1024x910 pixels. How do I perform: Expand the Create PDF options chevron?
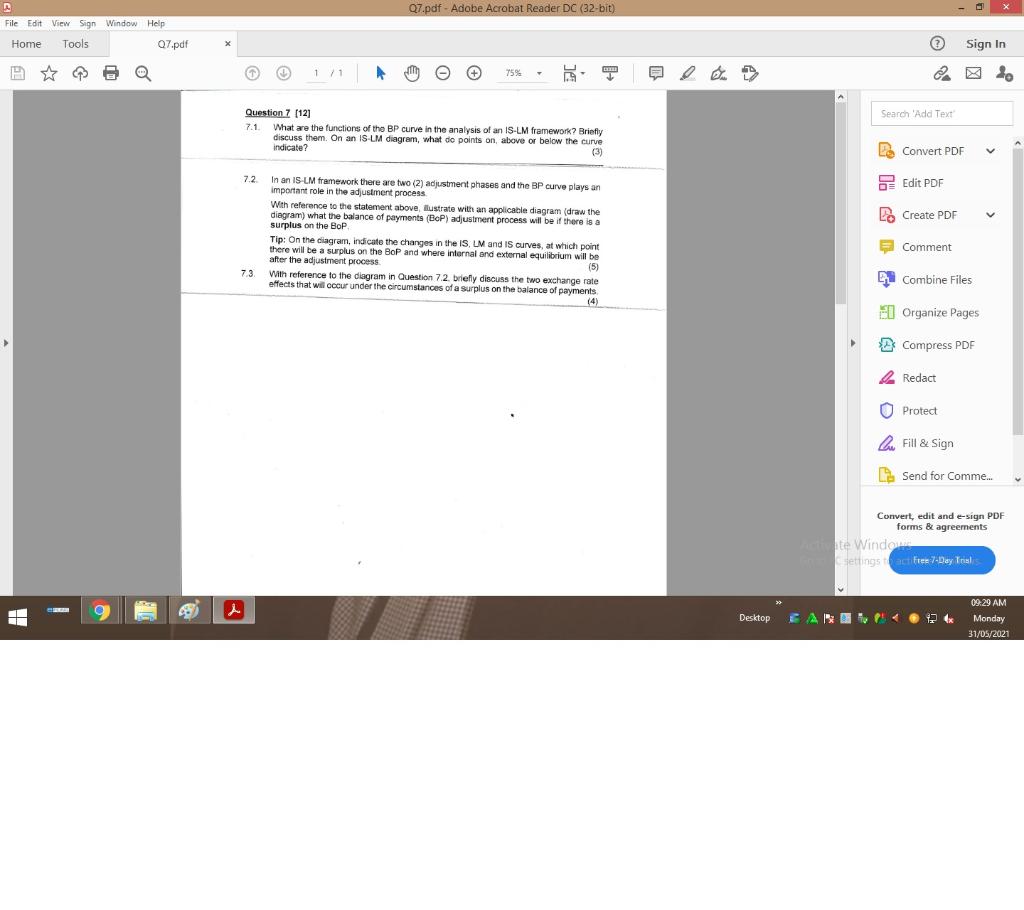[990, 214]
